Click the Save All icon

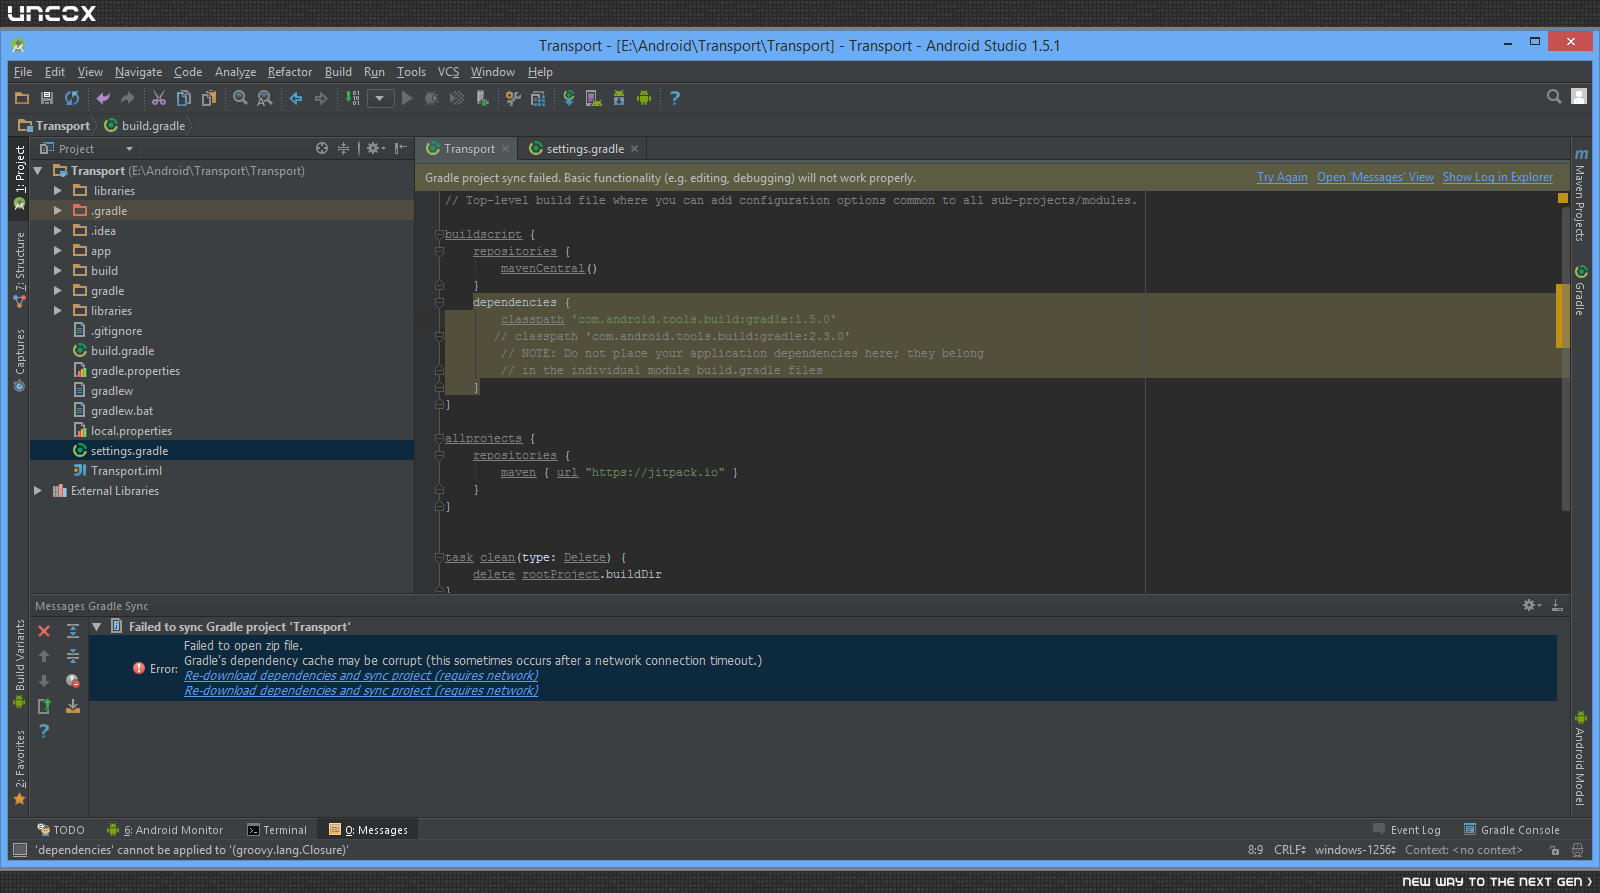(x=47, y=98)
